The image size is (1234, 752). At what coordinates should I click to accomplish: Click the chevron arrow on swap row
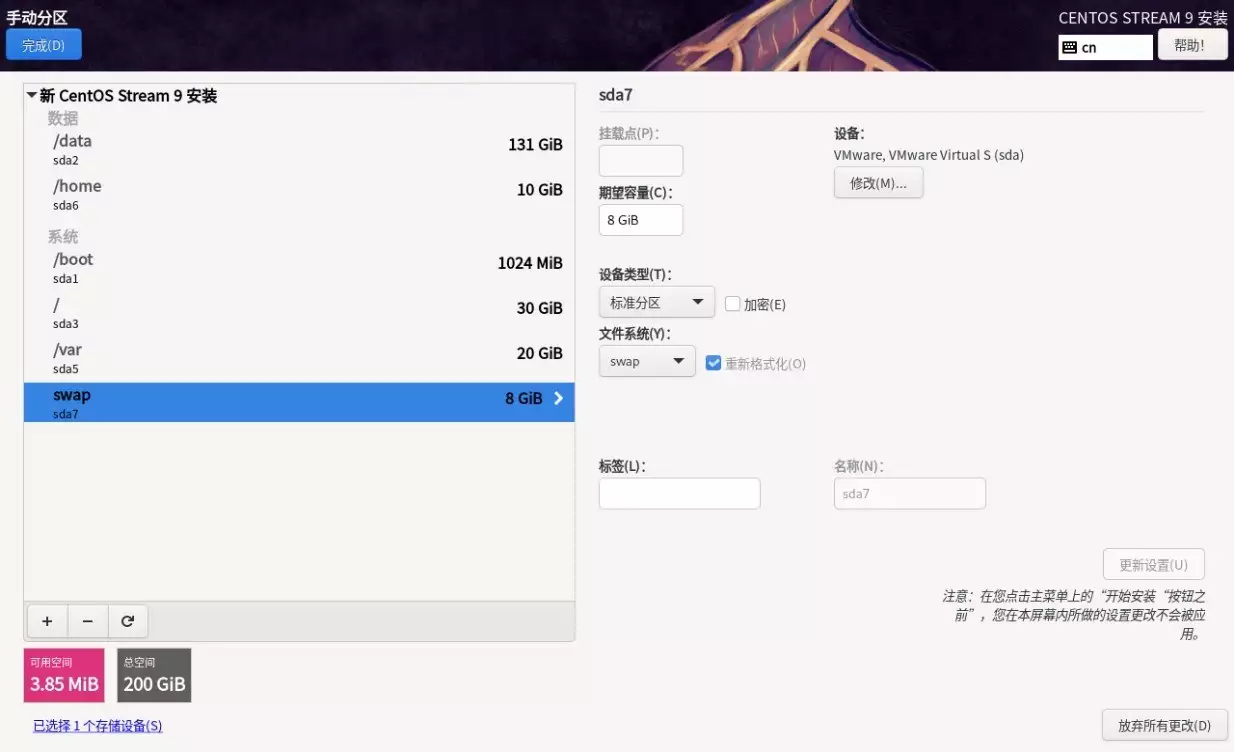pyautogui.click(x=558, y=398)
